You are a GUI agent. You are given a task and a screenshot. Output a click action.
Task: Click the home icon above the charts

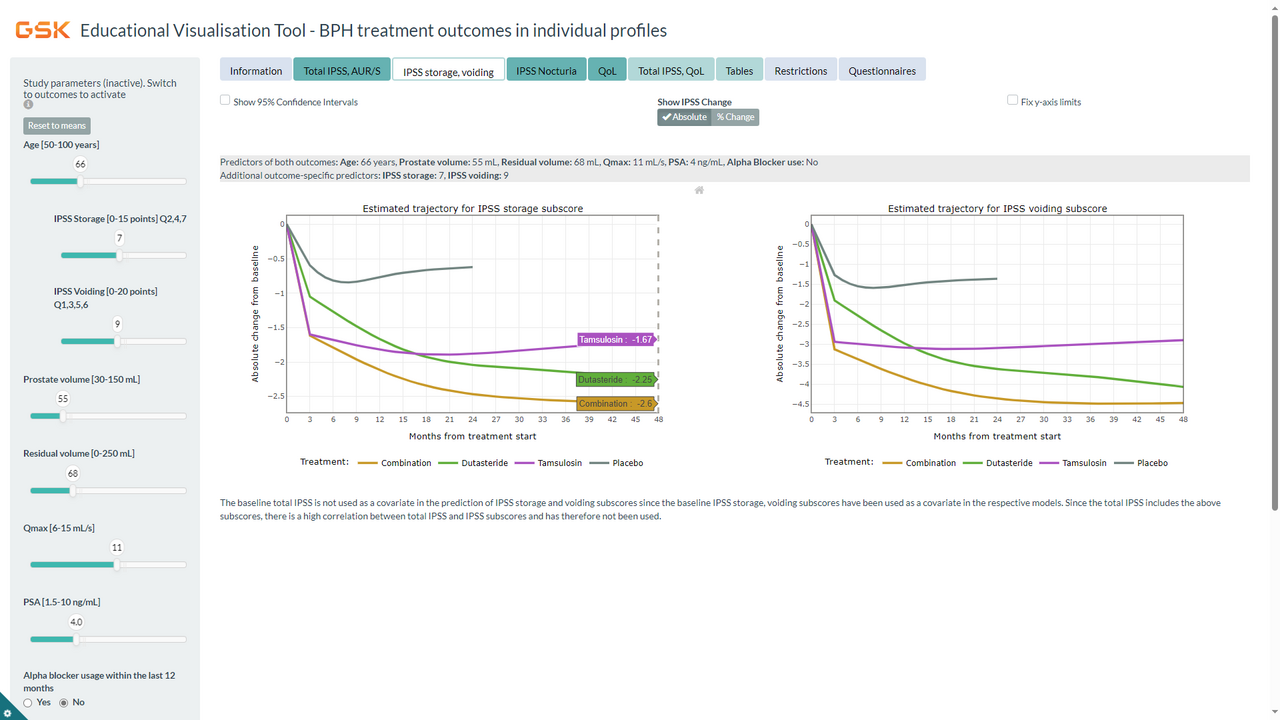[699, 190]
